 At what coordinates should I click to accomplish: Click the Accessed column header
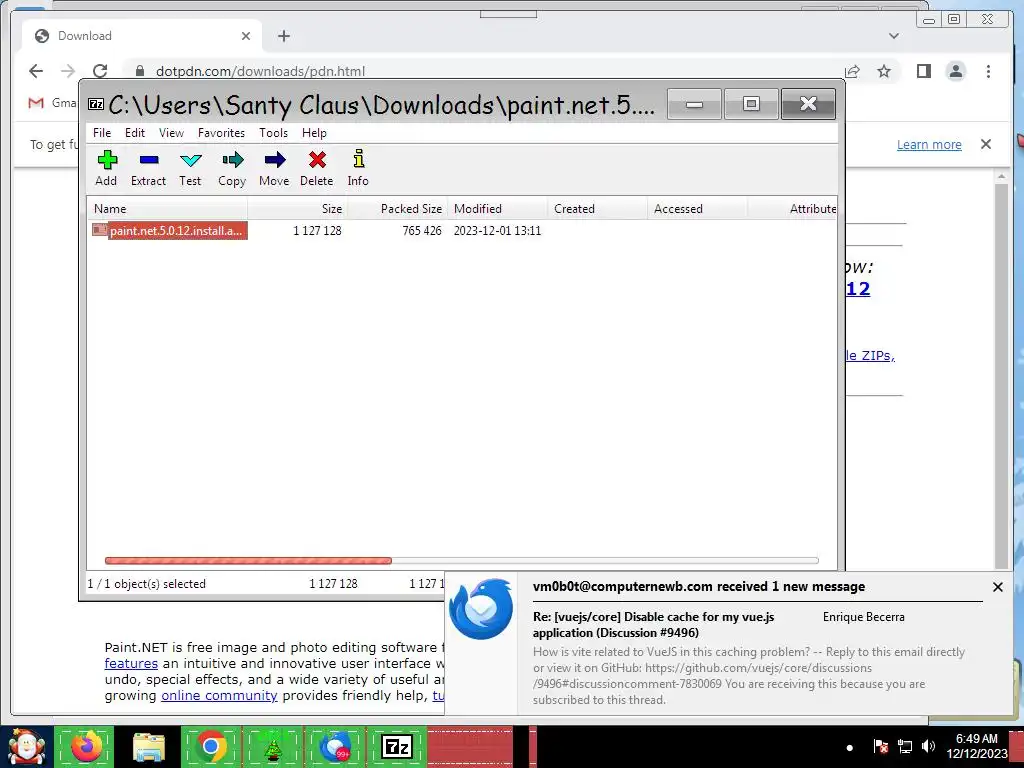click(x=697, y=209)
